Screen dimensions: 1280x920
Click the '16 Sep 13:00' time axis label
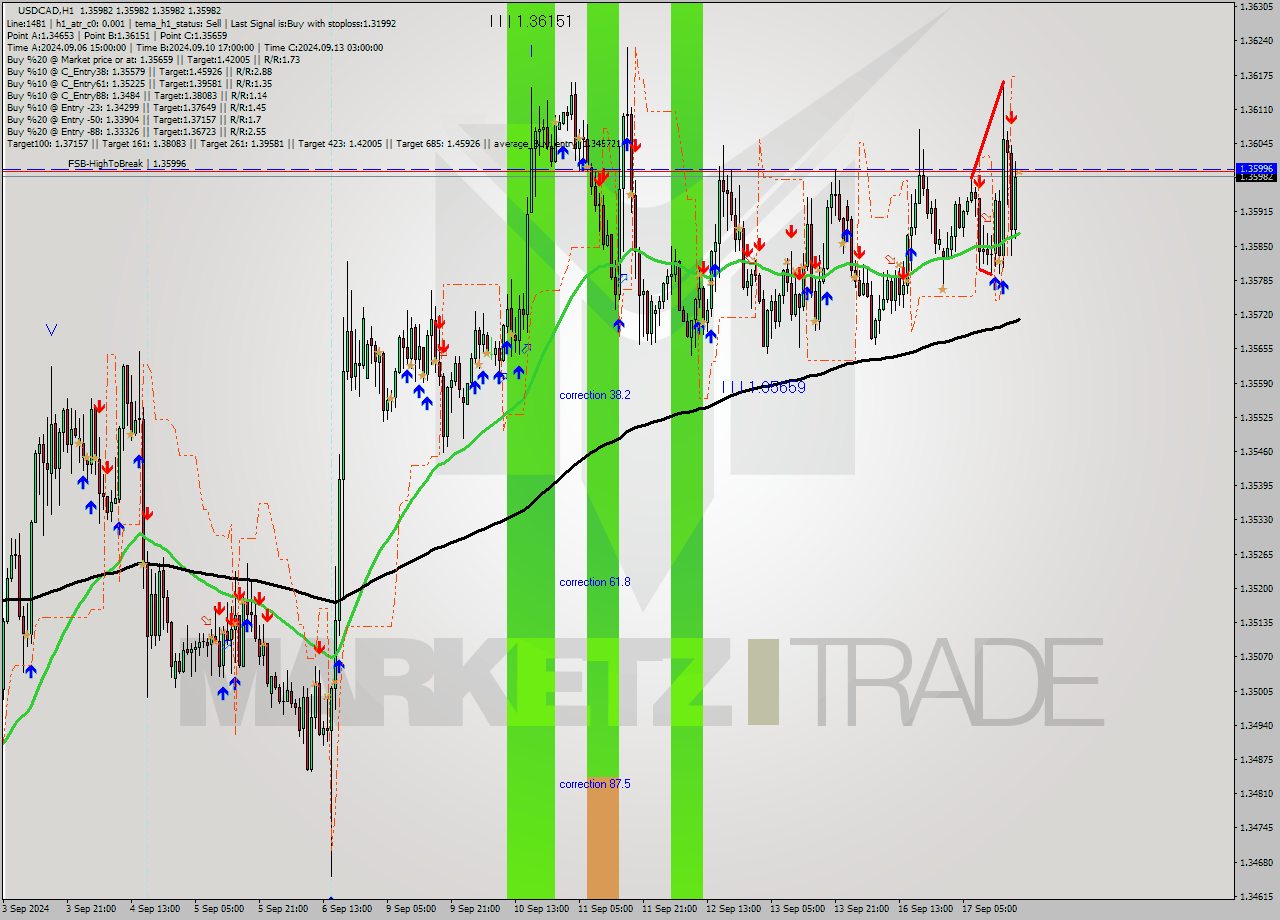pos(925,909)
